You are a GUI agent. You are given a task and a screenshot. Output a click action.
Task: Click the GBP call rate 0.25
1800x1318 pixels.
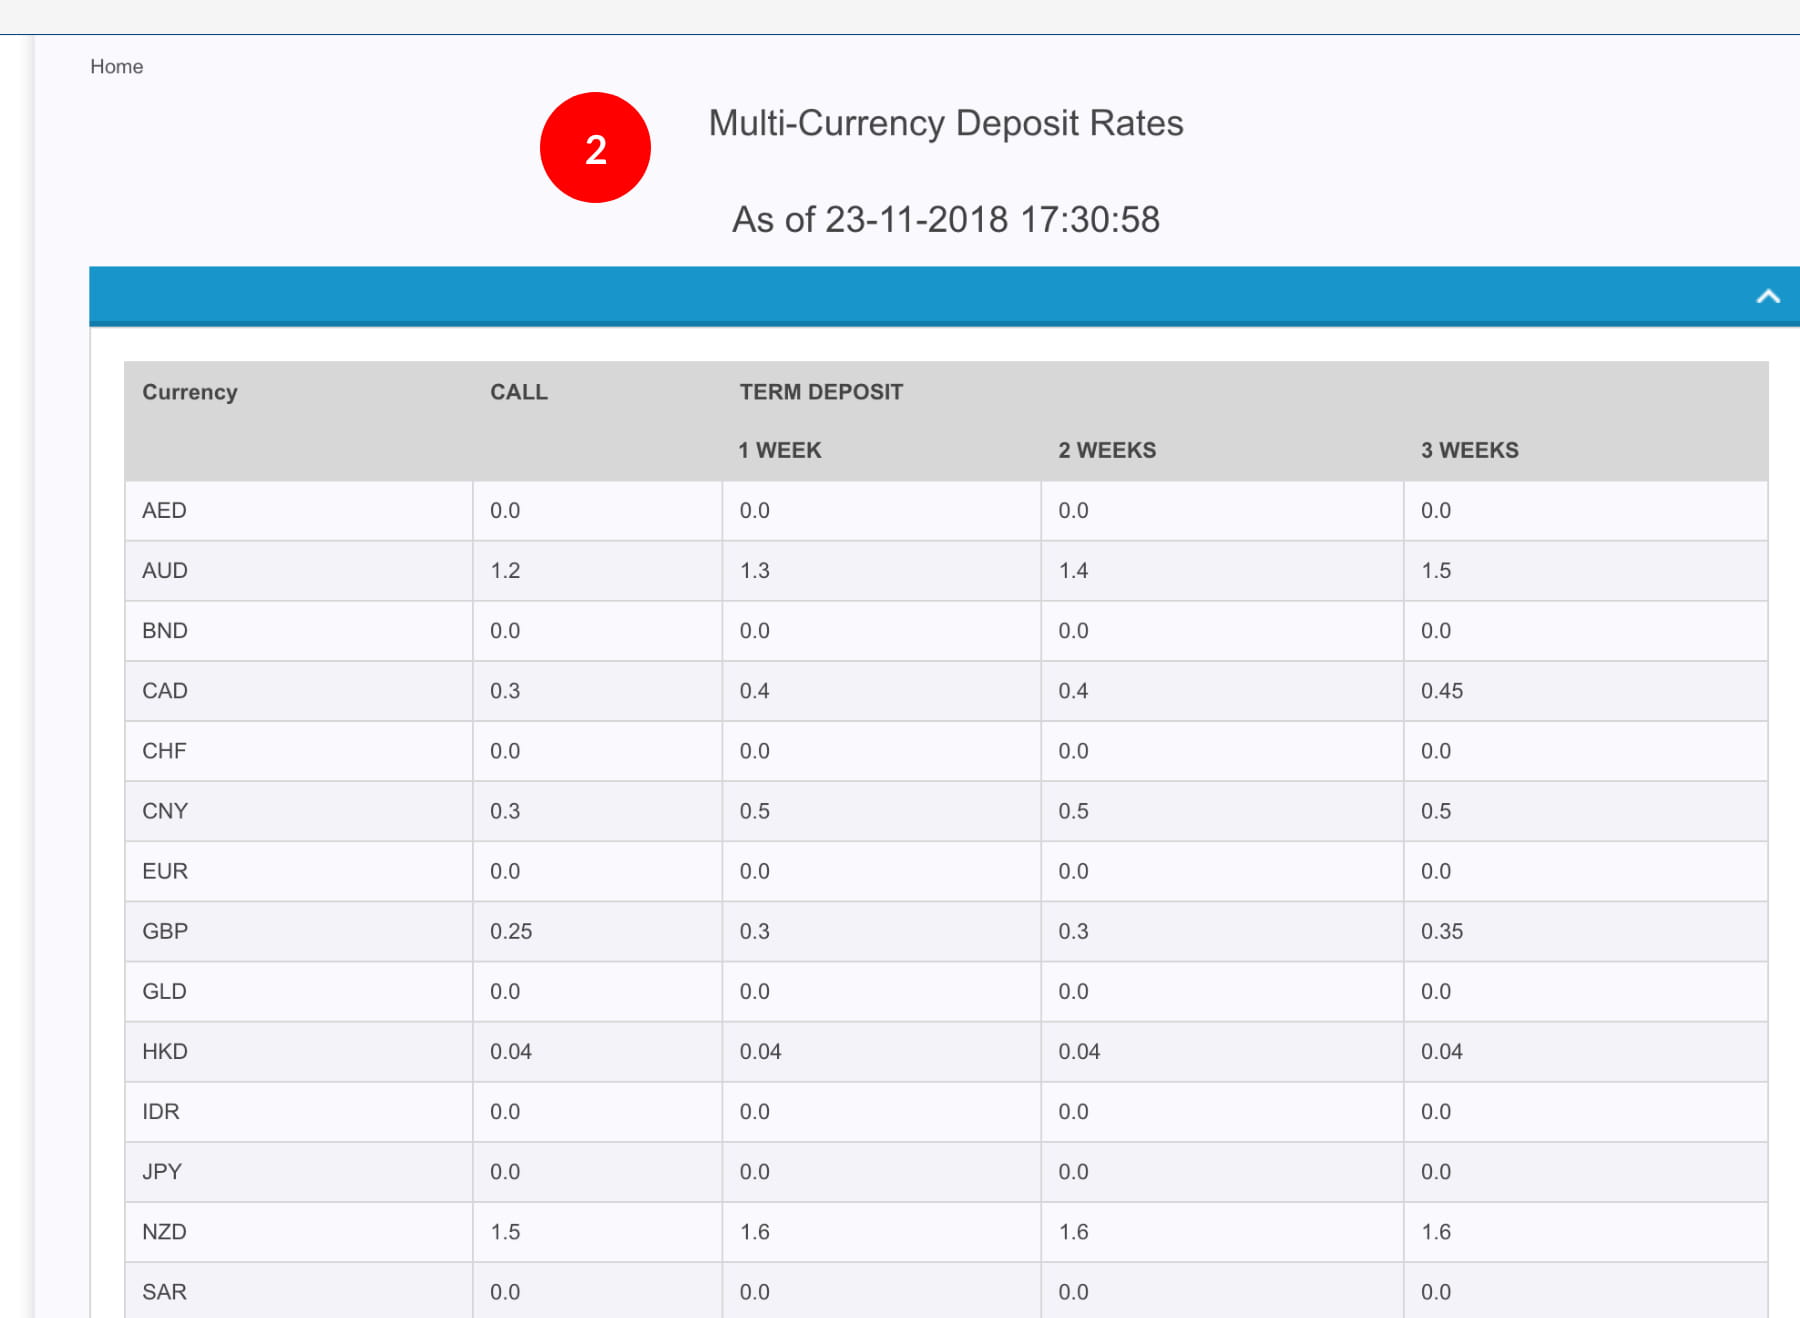coord(511,931)
